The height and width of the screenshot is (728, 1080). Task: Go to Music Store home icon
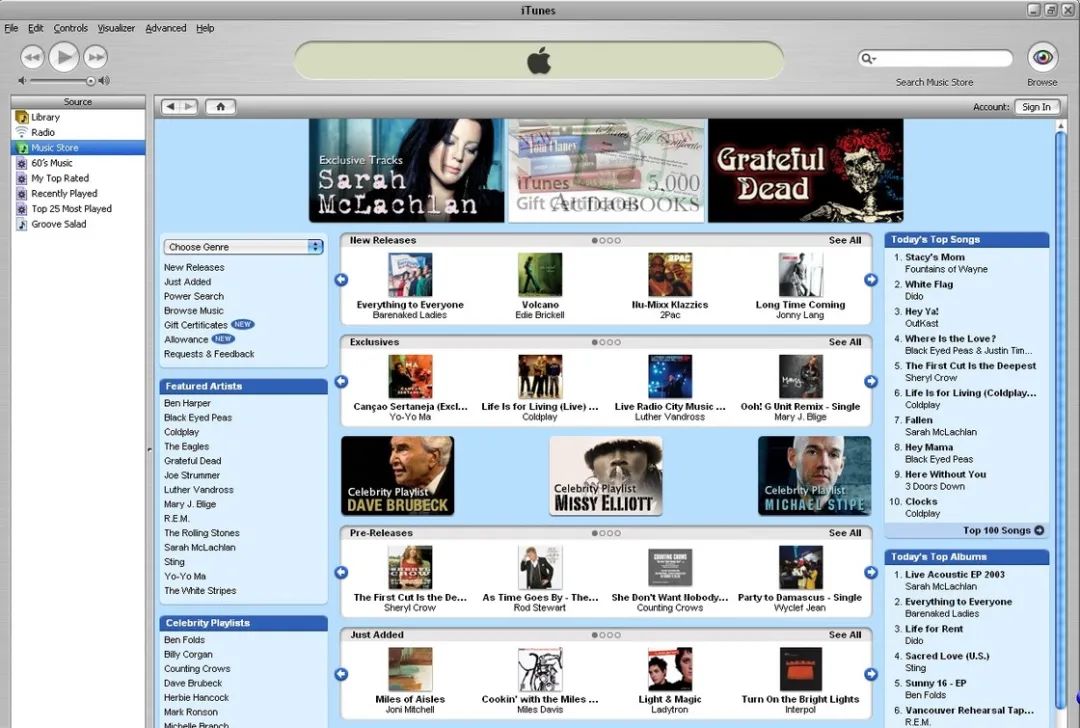220,107
